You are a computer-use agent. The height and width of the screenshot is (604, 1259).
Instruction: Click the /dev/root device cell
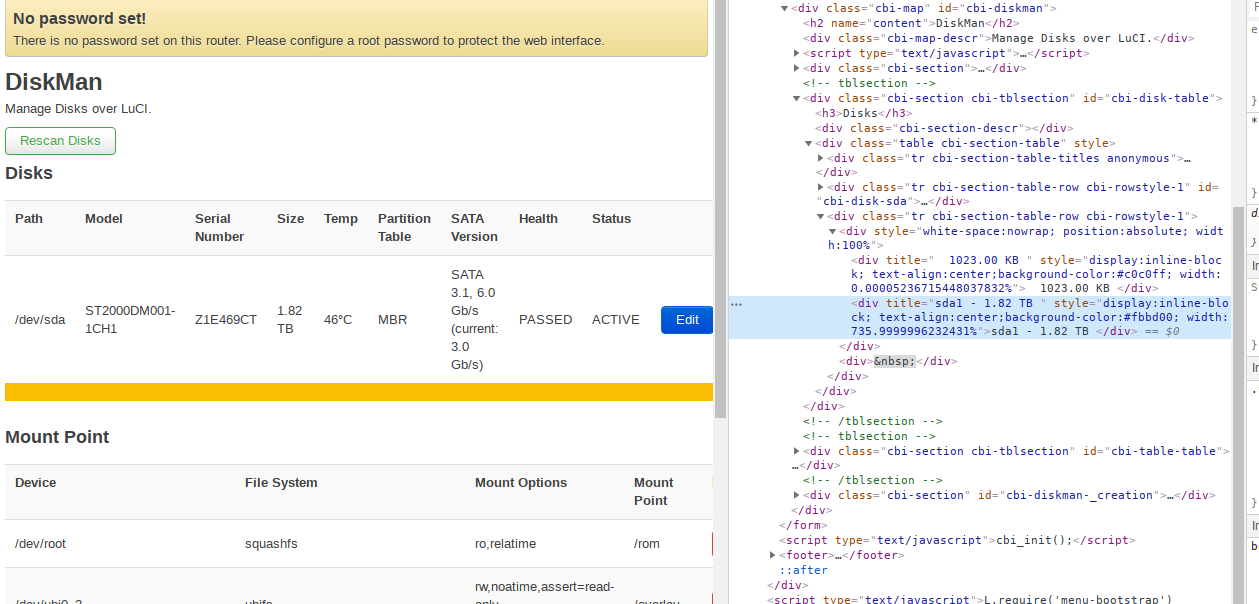[x=40, y=544]
